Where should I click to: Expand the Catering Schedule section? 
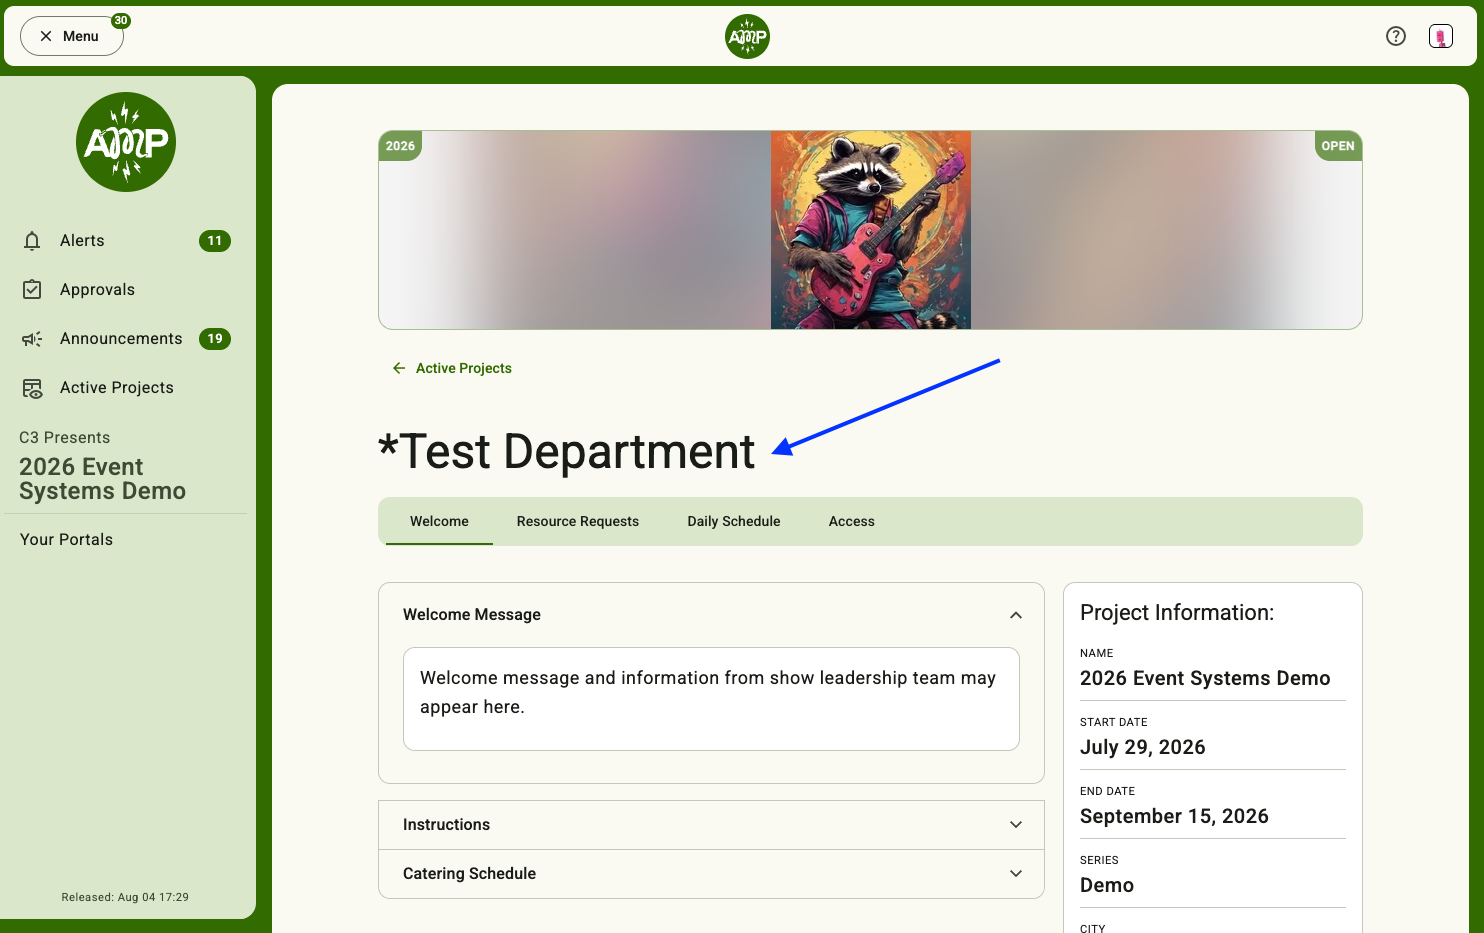pyautogui.click(x=711, y=874)
